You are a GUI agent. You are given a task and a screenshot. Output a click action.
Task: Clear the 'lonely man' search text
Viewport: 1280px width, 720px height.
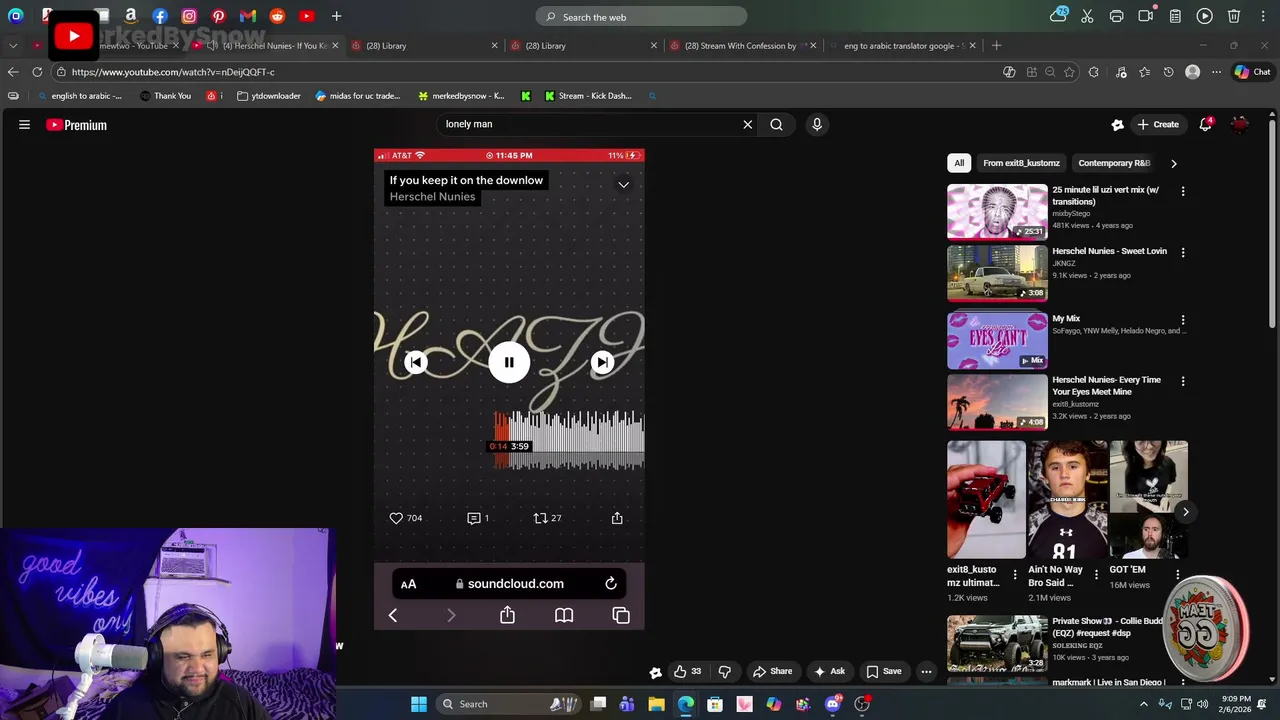pyautogui.click(x=747, y=124)
